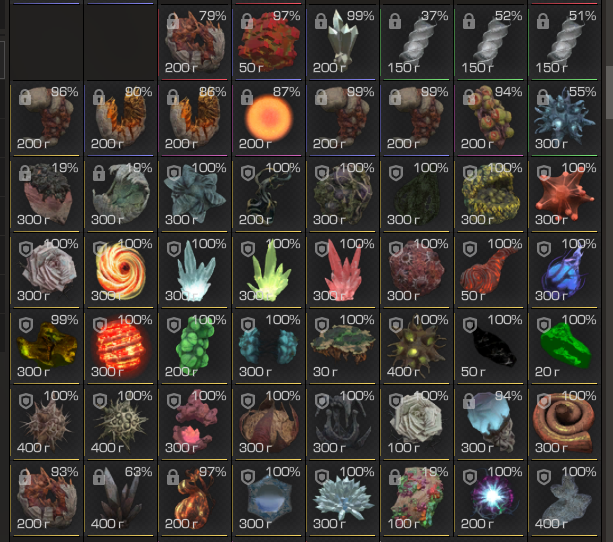The height and width of the screenshot is (542, 613).
Task: Select the glowing purple-white energy orb
Action: click(491, 499)
